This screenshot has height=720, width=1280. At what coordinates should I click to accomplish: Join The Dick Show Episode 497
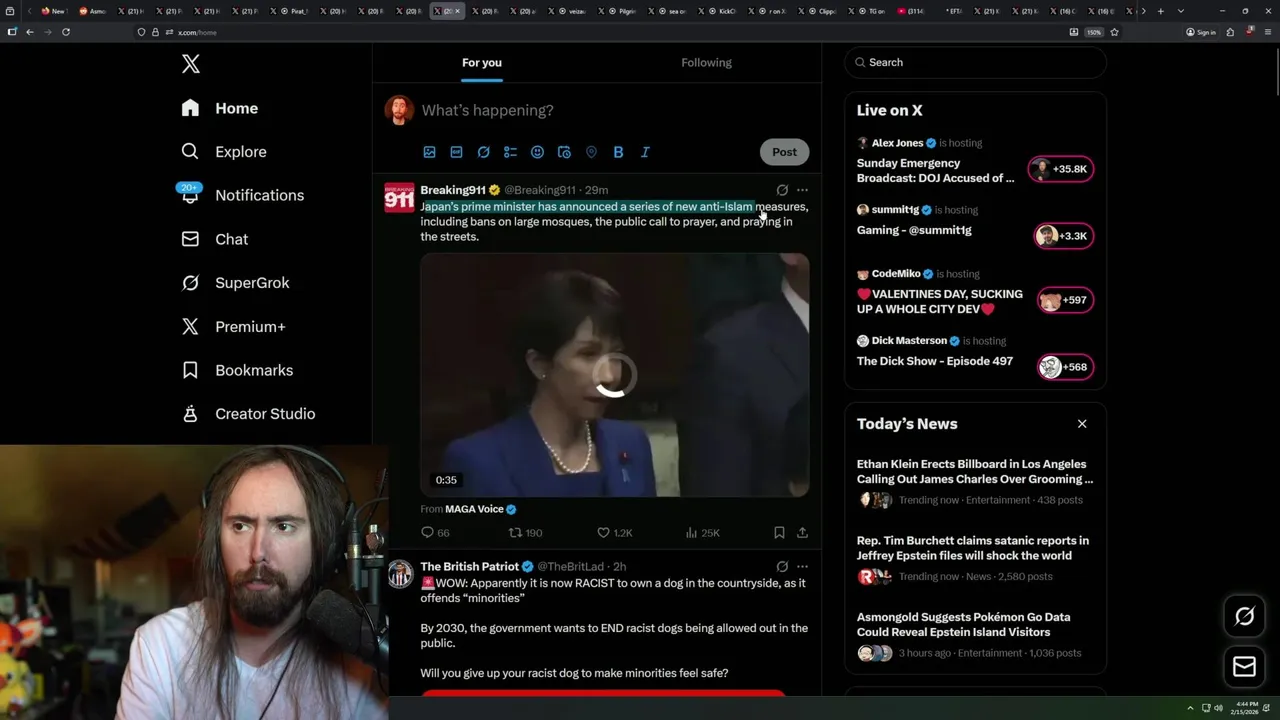(935, 361)
